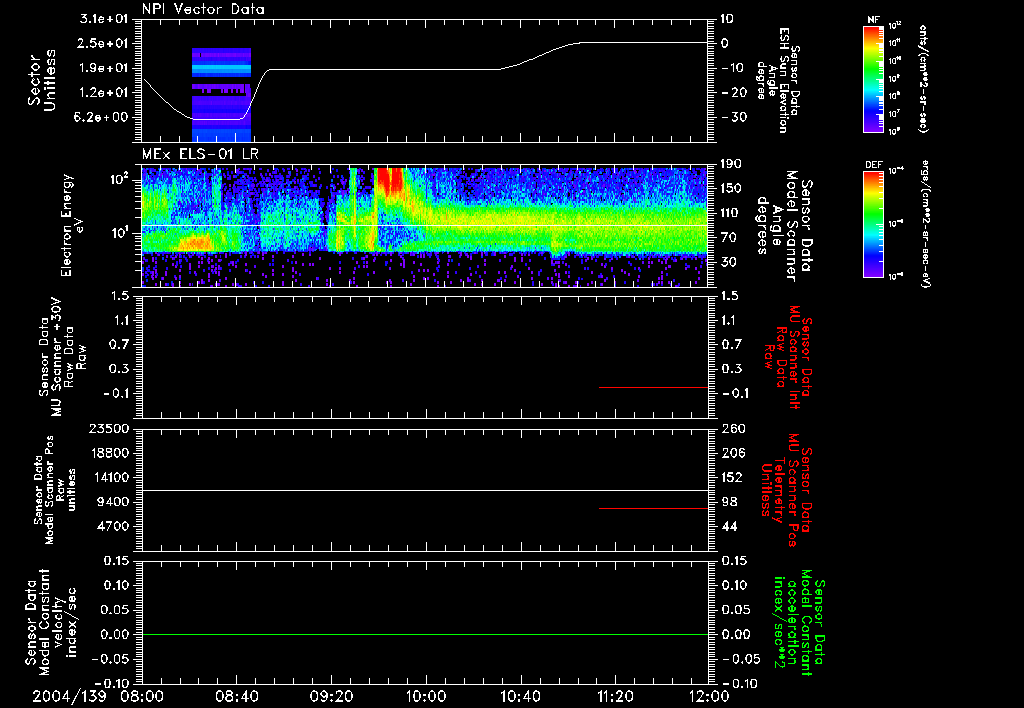Select the red 'MU Scanner Pos Telemetry' label

[x=786, y=490]
